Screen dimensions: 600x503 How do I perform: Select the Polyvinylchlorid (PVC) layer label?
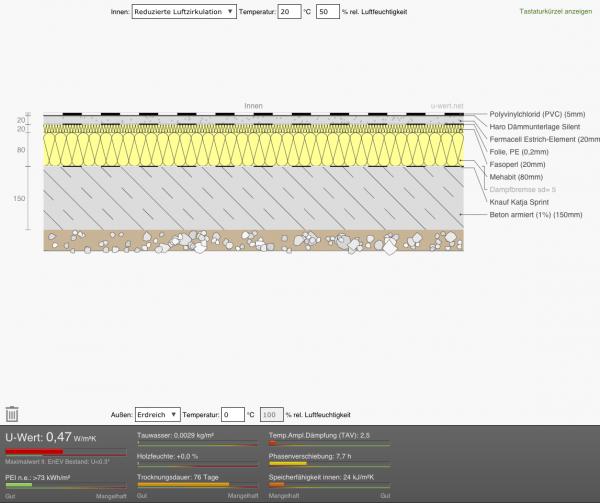534,115
